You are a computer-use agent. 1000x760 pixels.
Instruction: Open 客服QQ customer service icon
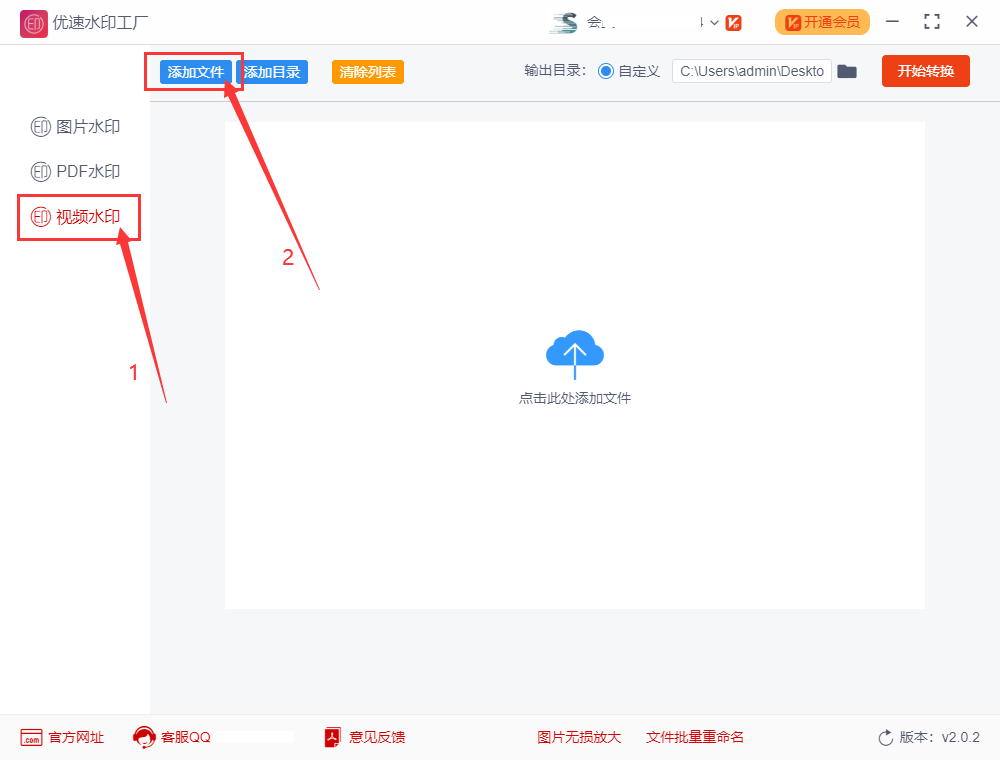(143, 737)
